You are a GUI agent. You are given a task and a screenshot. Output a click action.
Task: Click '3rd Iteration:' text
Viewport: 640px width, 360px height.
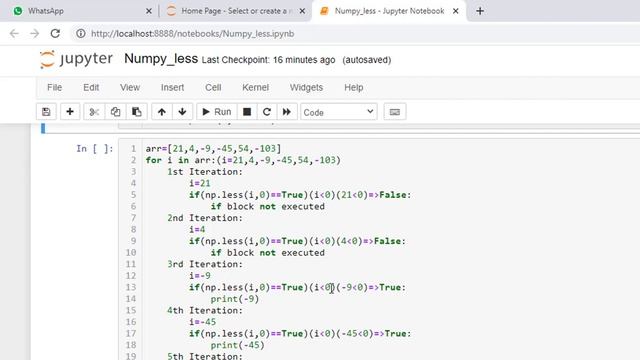click(205, 264)
